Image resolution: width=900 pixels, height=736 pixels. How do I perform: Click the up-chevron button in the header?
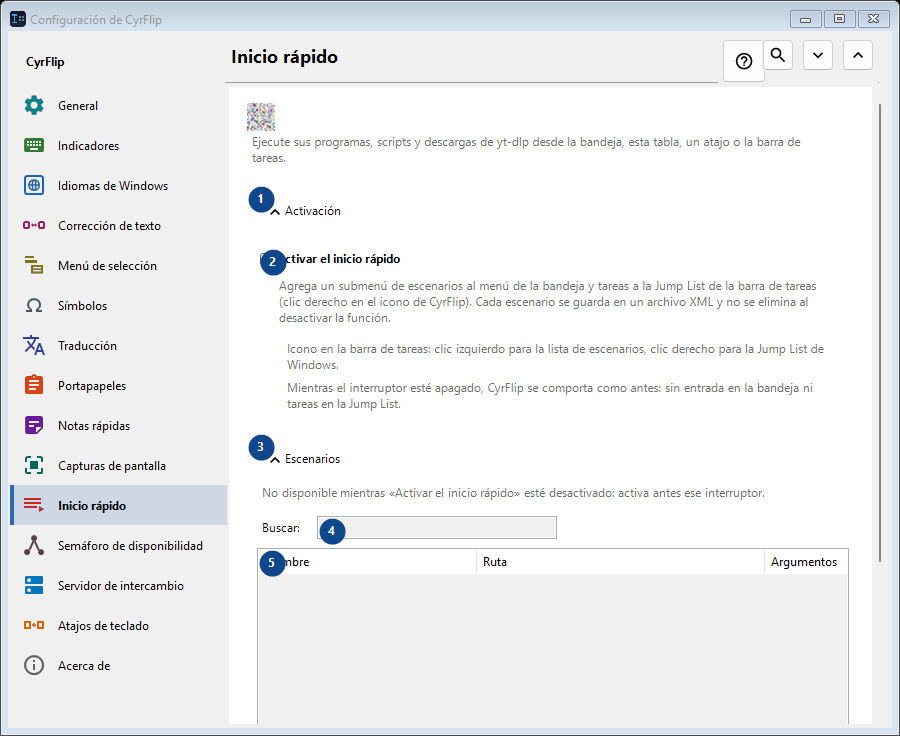[858, 55]
